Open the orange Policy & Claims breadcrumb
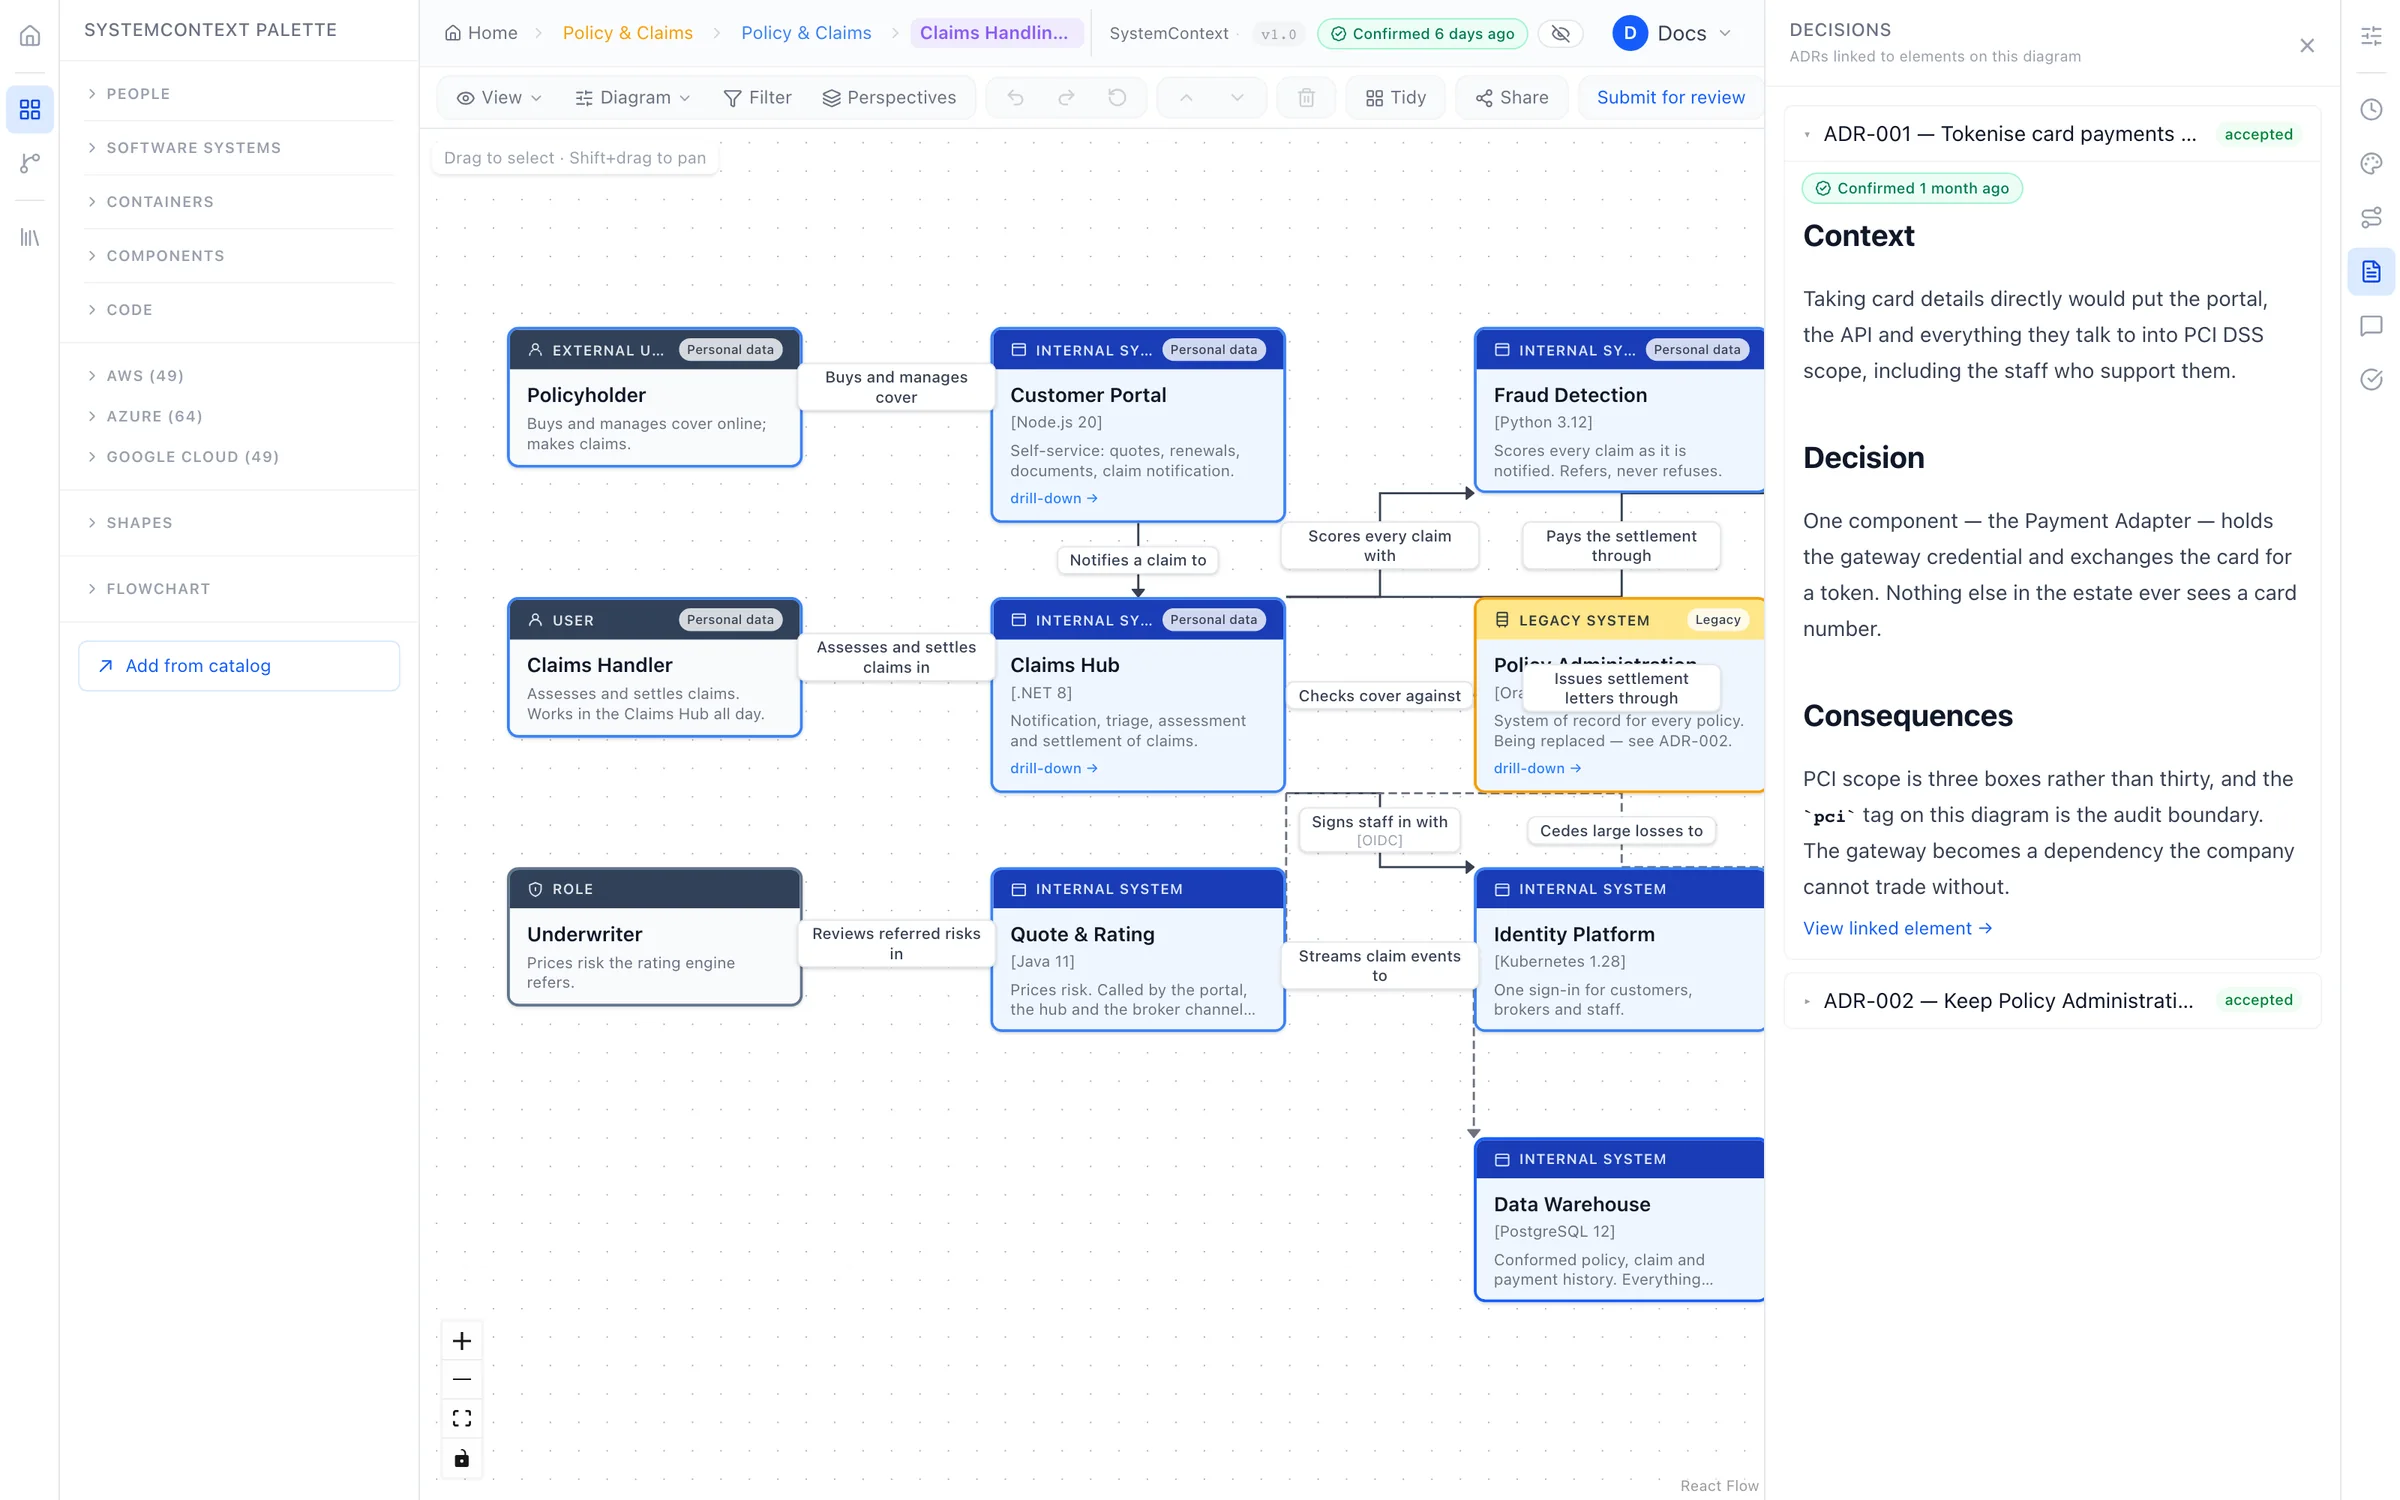The height and width of the screenshot is (1500, 2400). 627,33
